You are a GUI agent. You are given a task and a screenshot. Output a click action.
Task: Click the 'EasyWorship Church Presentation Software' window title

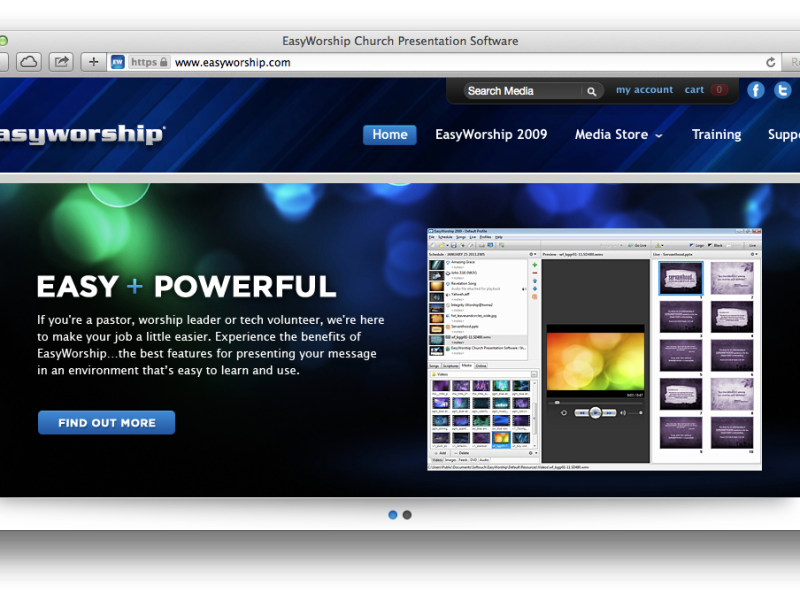click(x=400, y=41)
